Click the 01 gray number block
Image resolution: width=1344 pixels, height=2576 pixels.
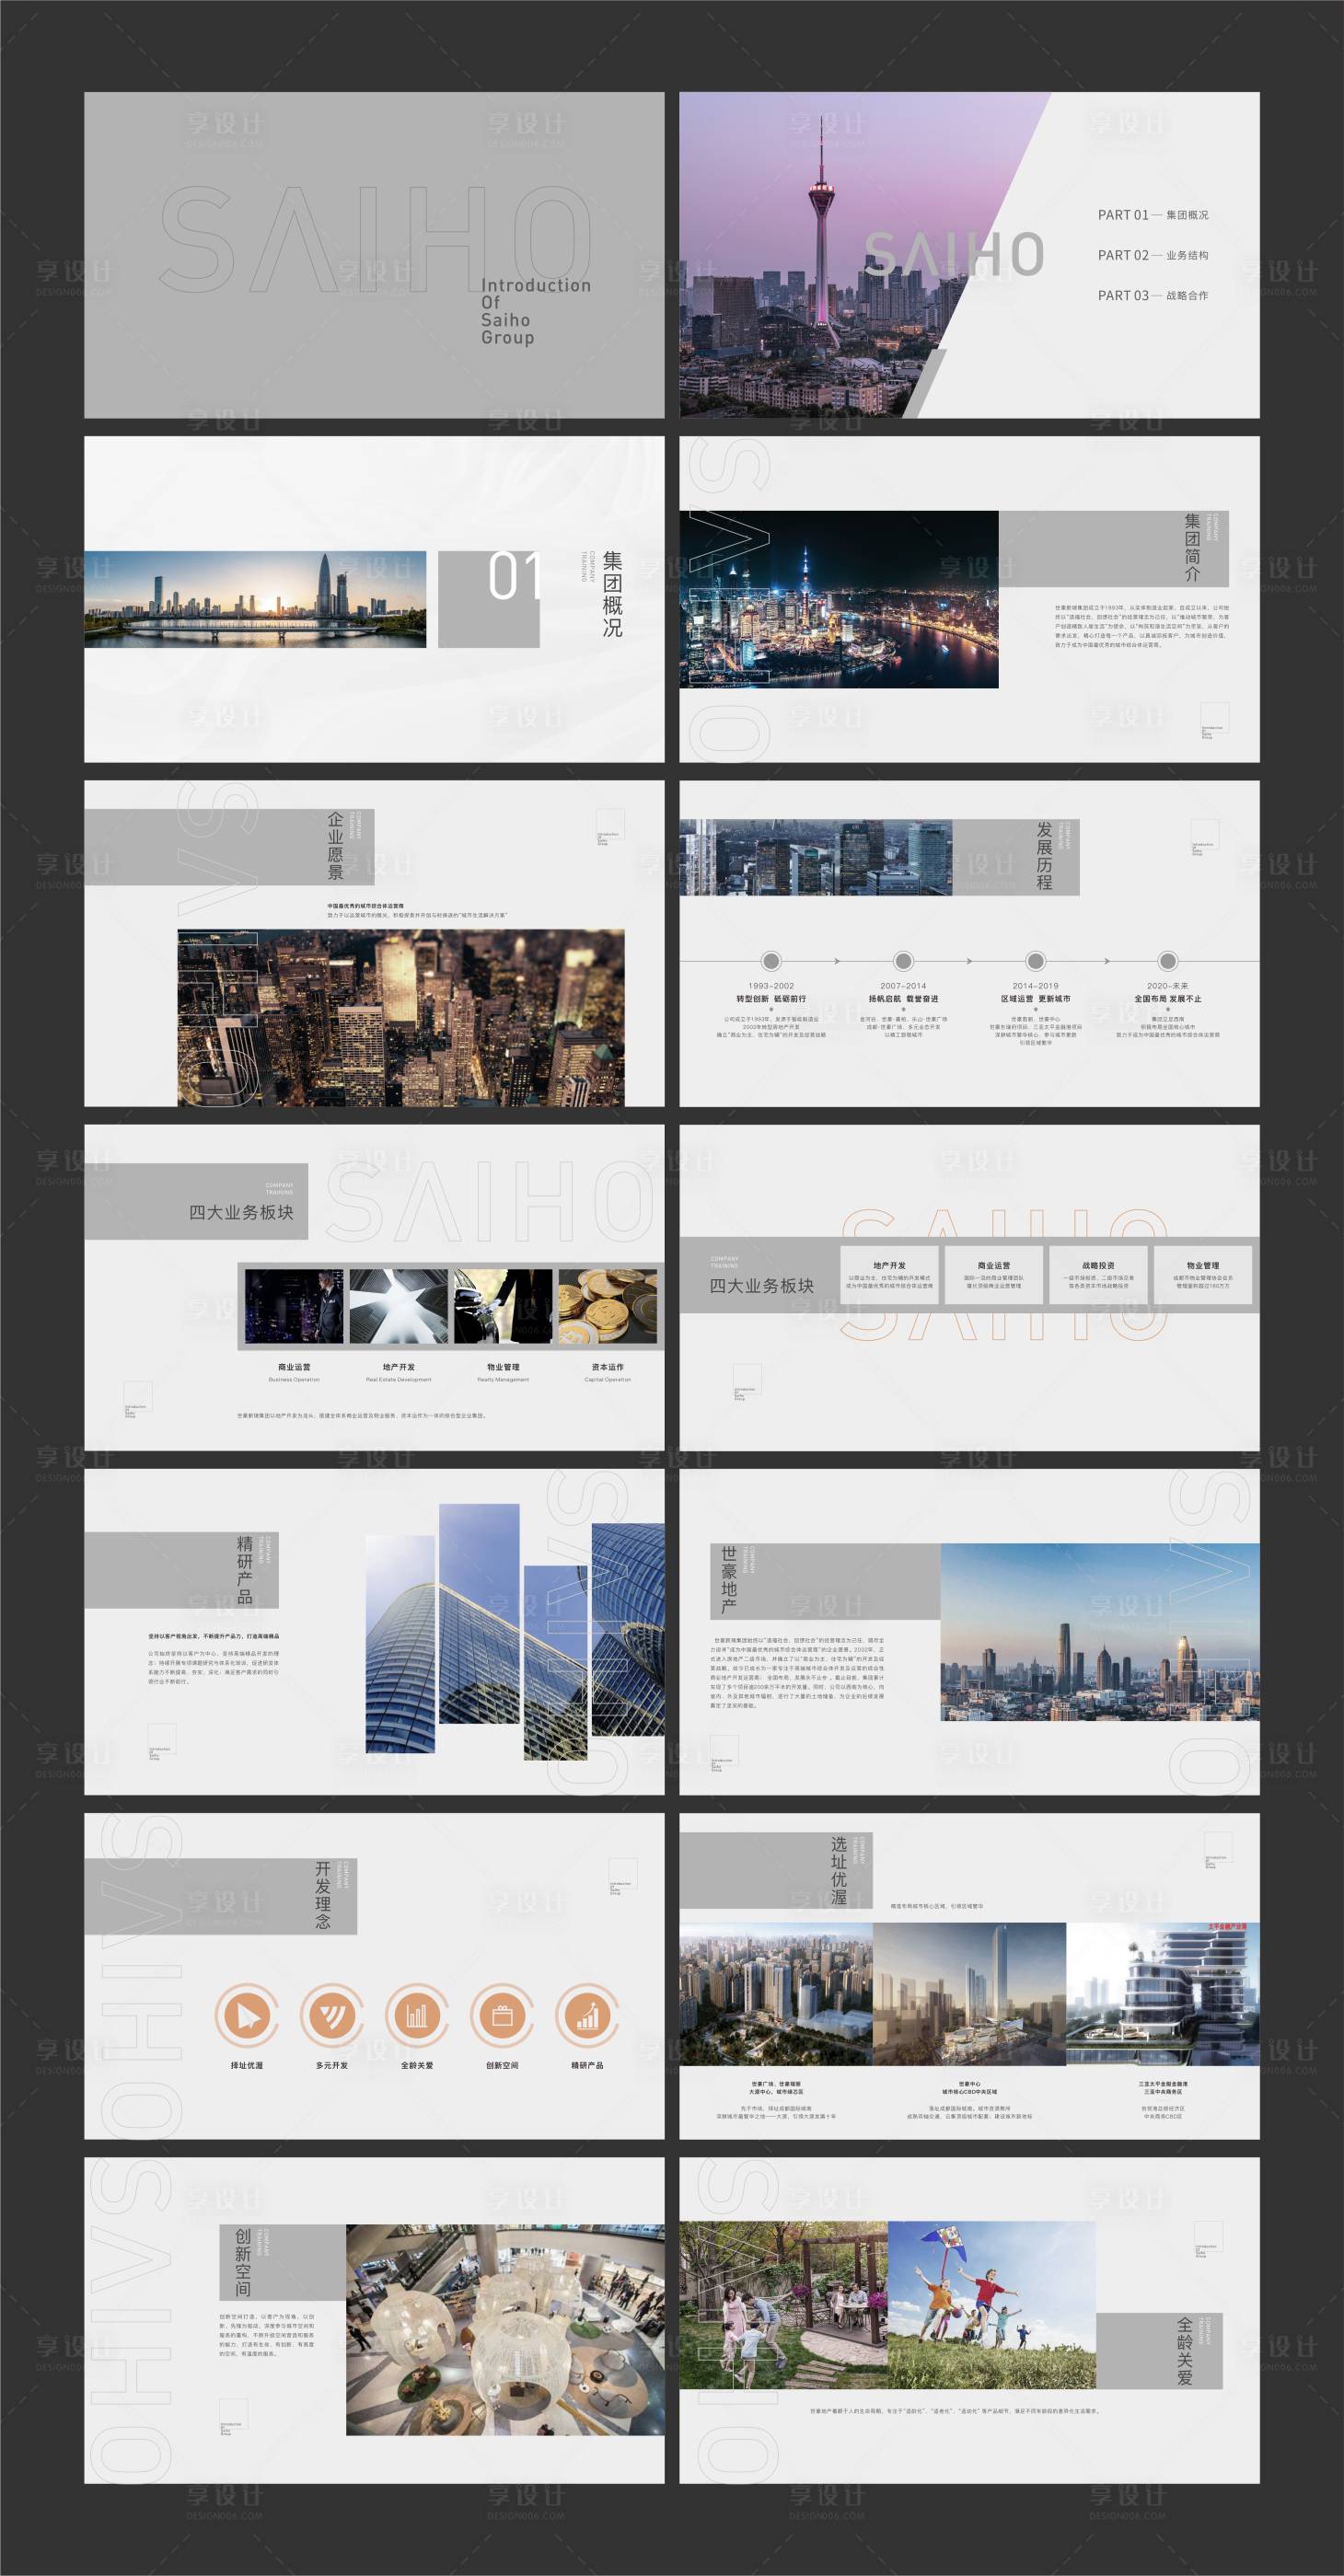(488, 599)
